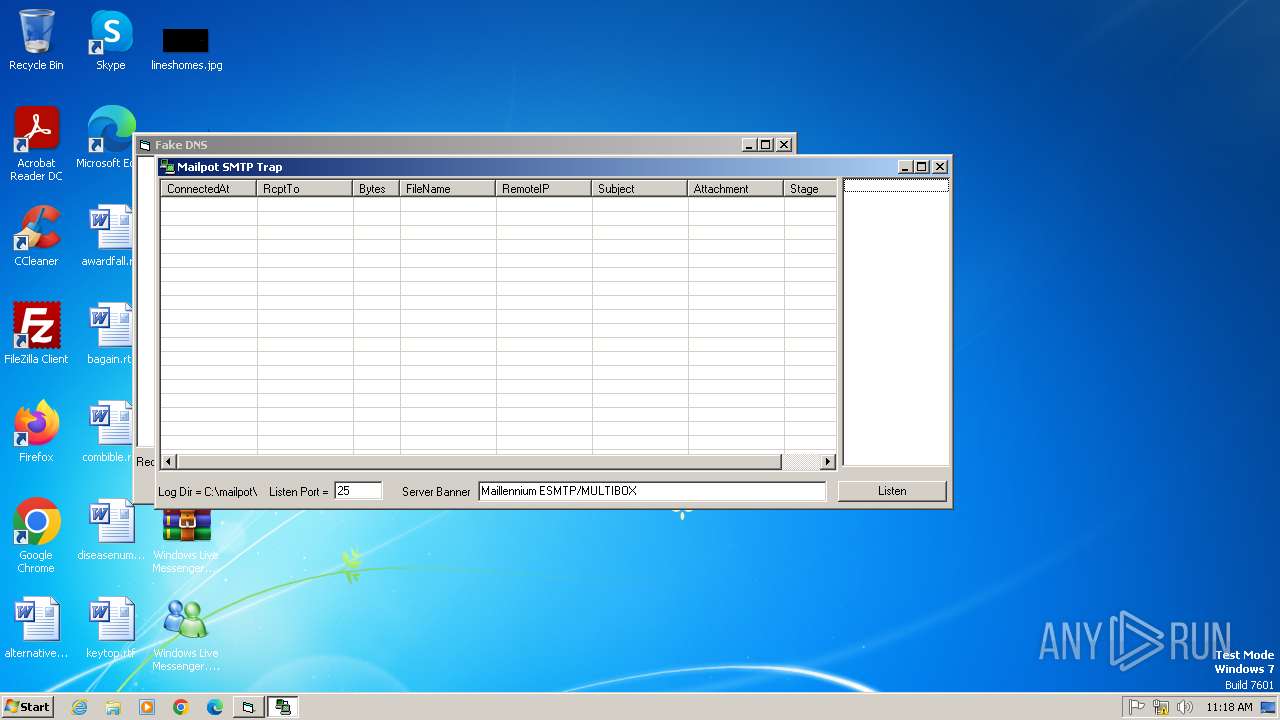Open the Action Center flag icon
The image size is (1280, 720).
1137,707
